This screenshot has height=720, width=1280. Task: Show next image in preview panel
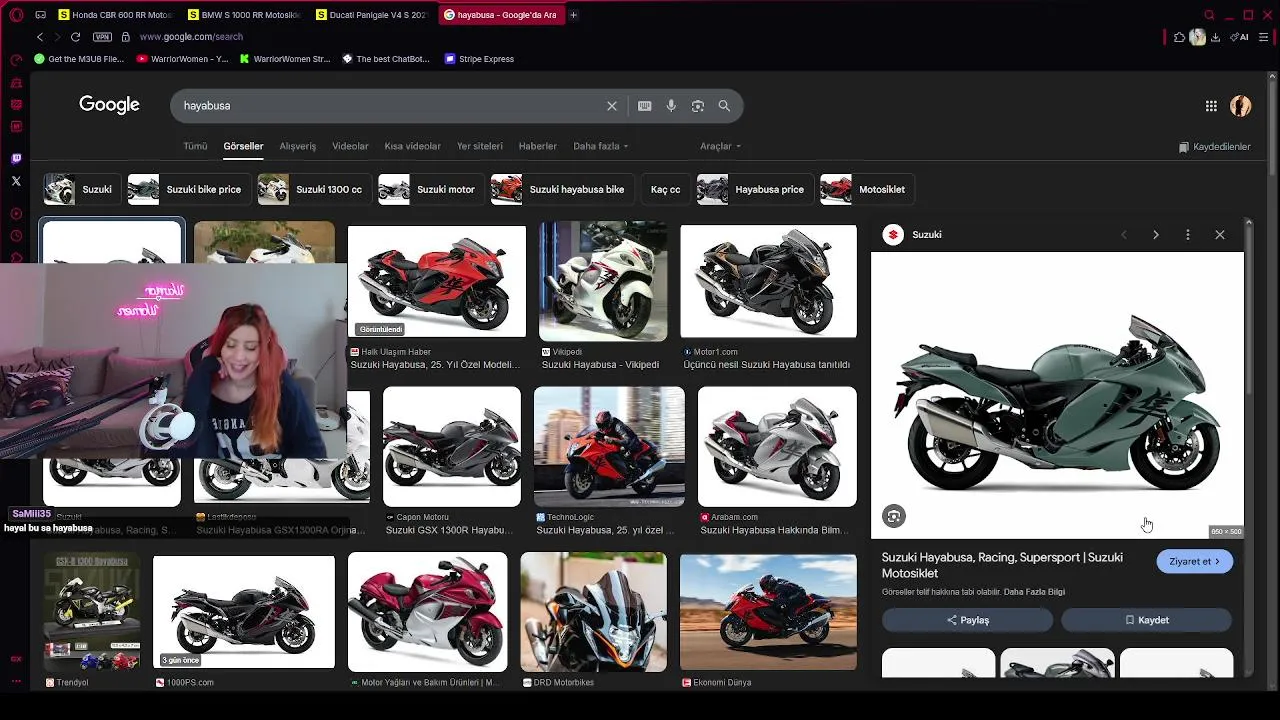coord(1156,235)
